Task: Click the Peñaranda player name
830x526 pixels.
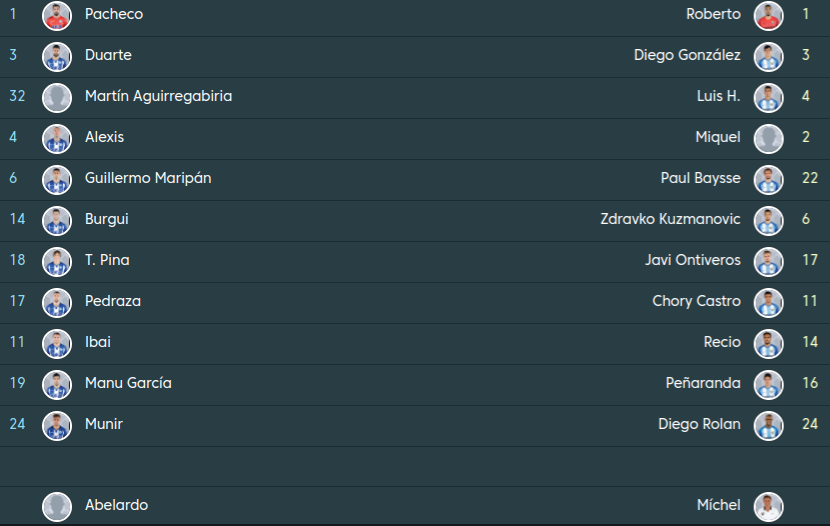Action: (x=703, y=383)
